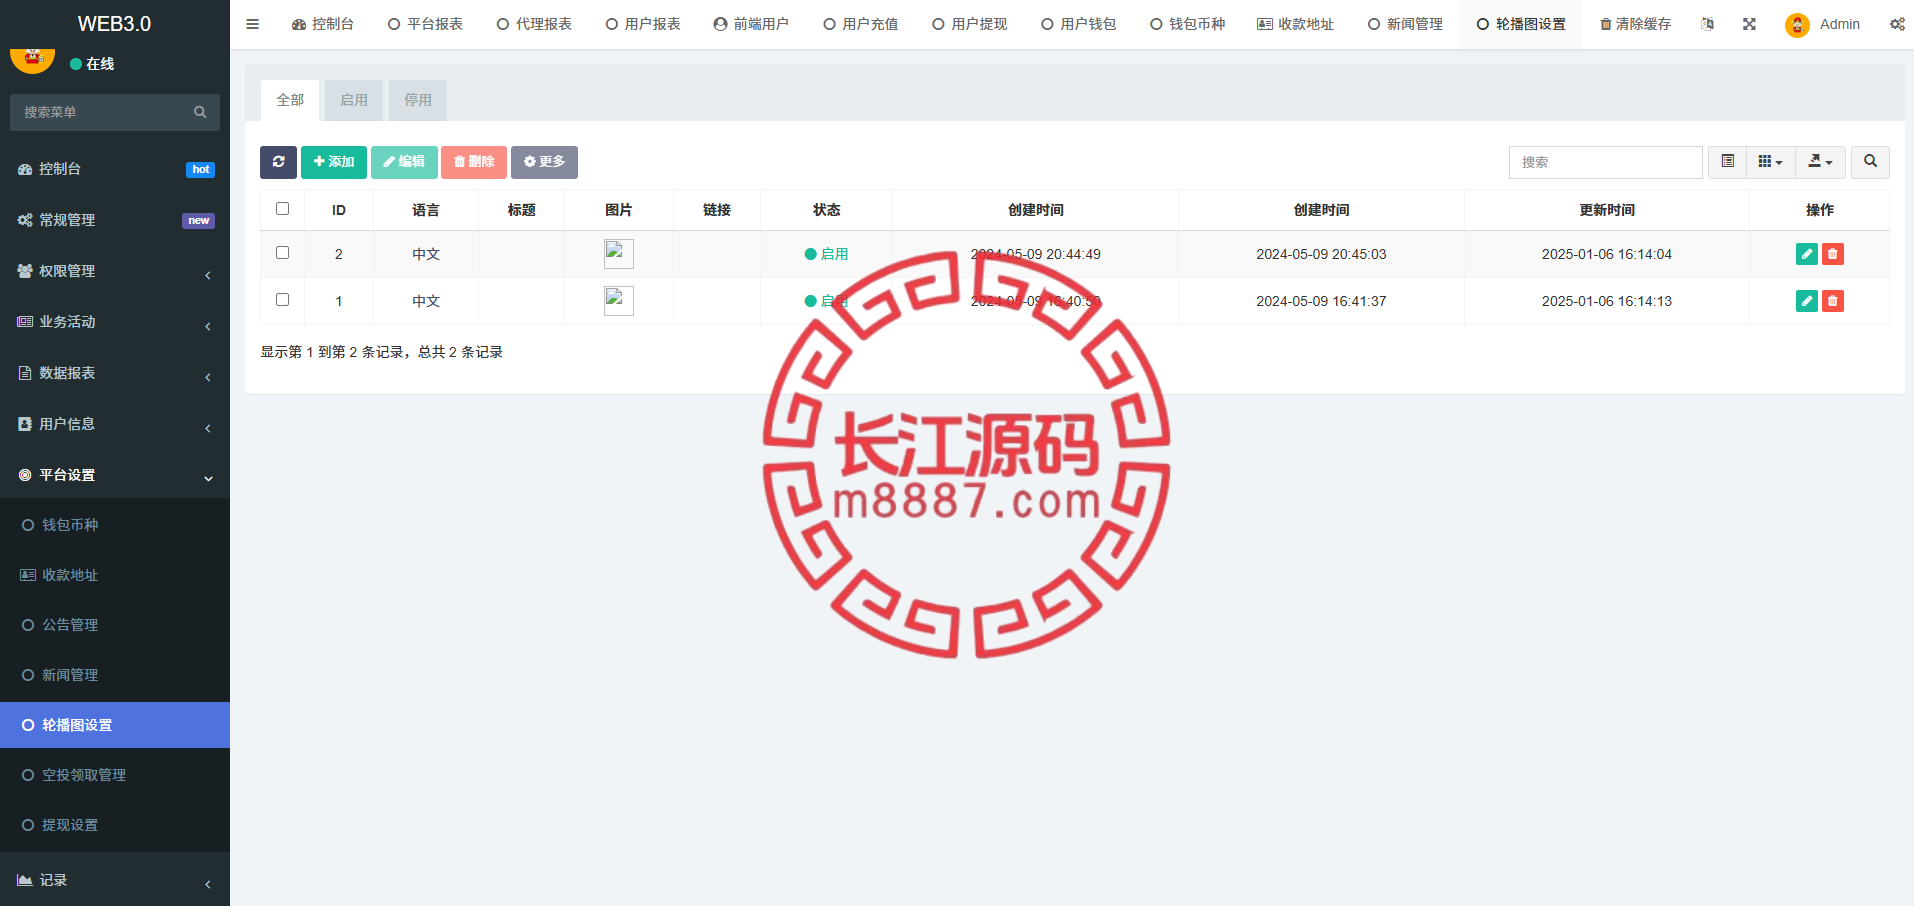
Task: Open the settings gears icon in the top bar
Action: 1897,24
